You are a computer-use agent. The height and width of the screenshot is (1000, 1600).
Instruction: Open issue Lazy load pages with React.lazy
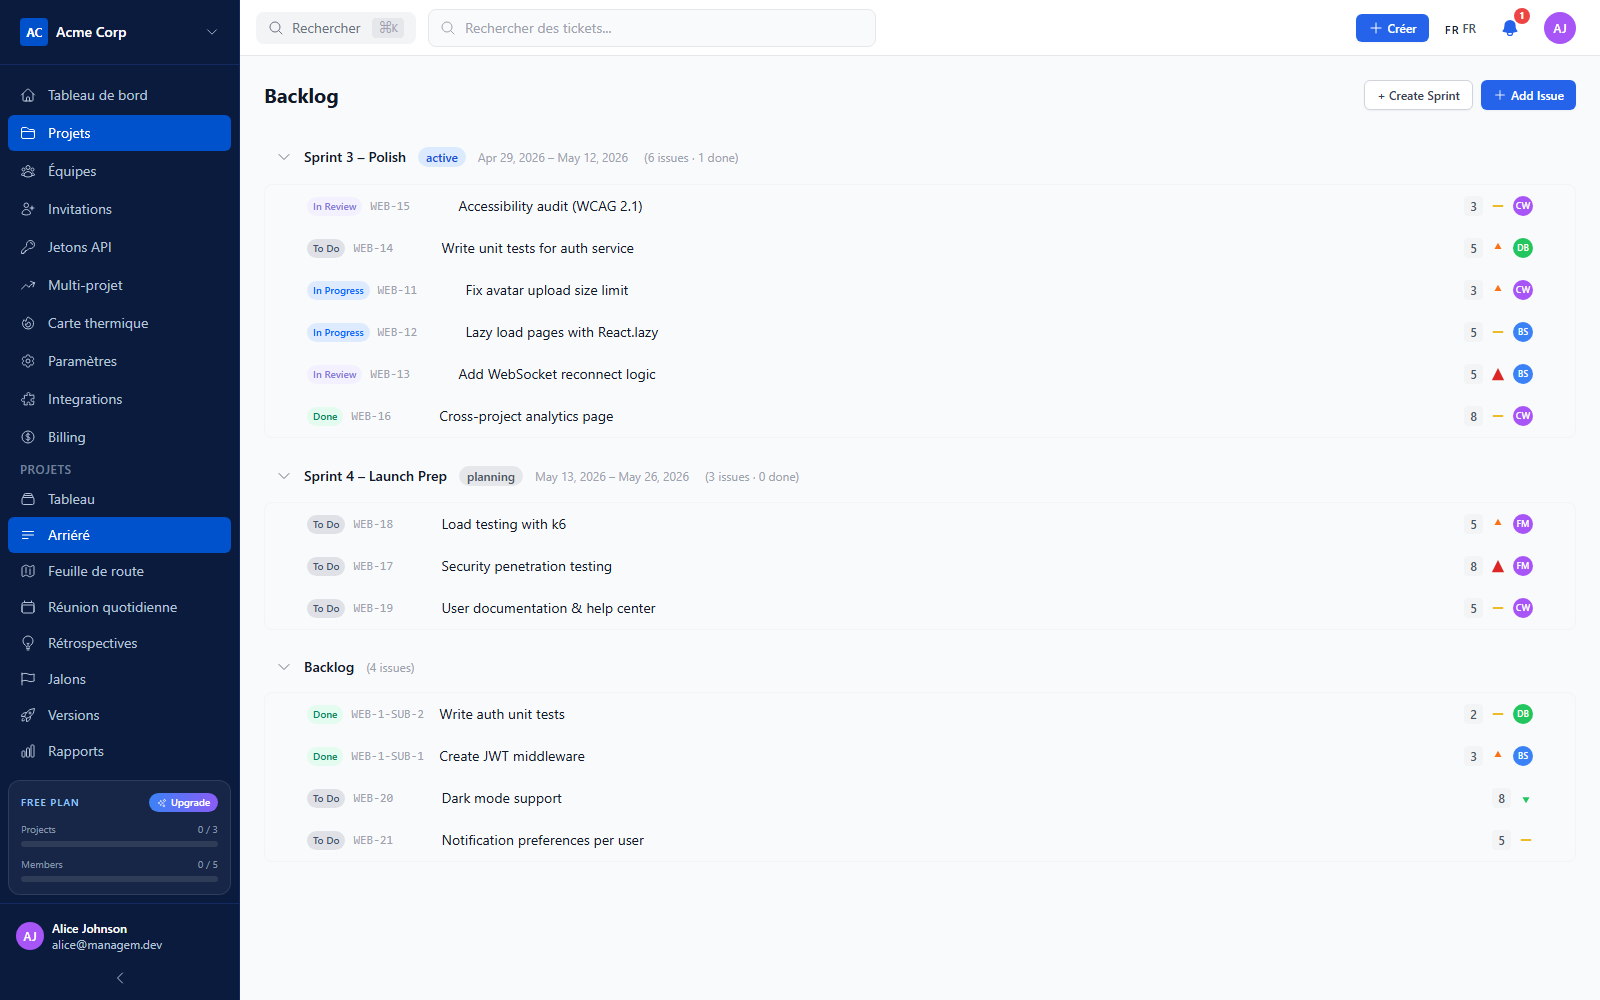coord(562,332)
